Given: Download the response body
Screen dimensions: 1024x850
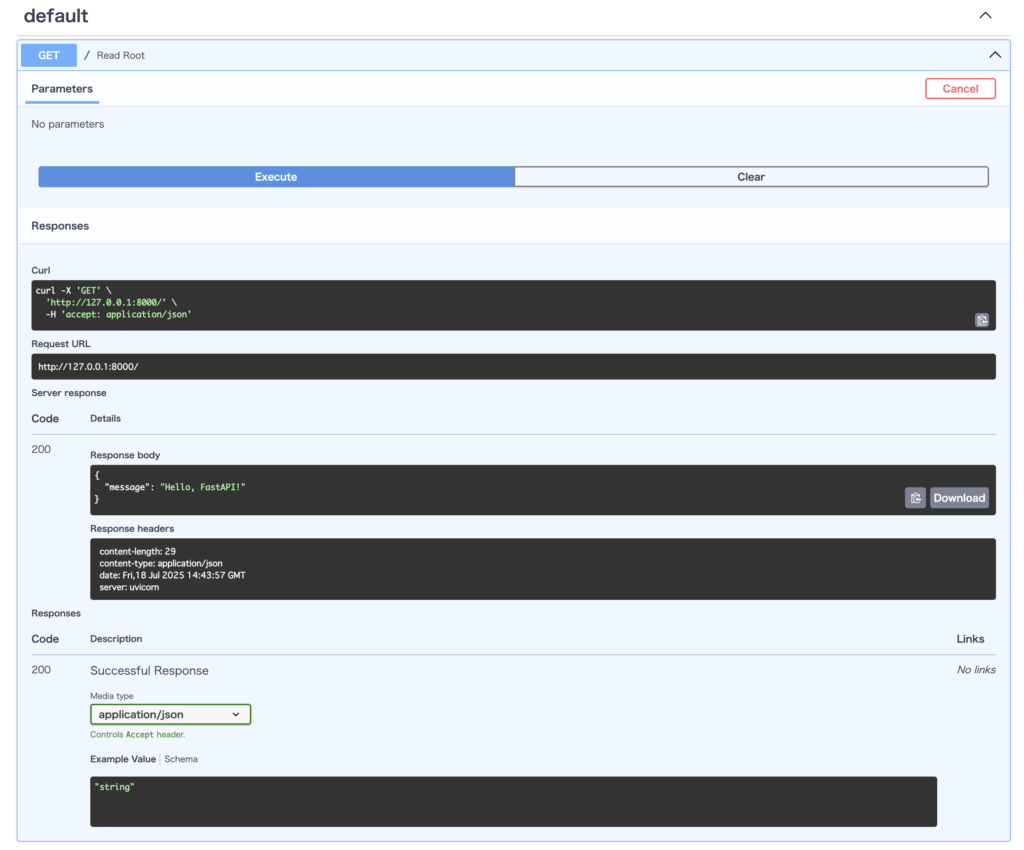Looking at the screenshot, I should (959, 498).
